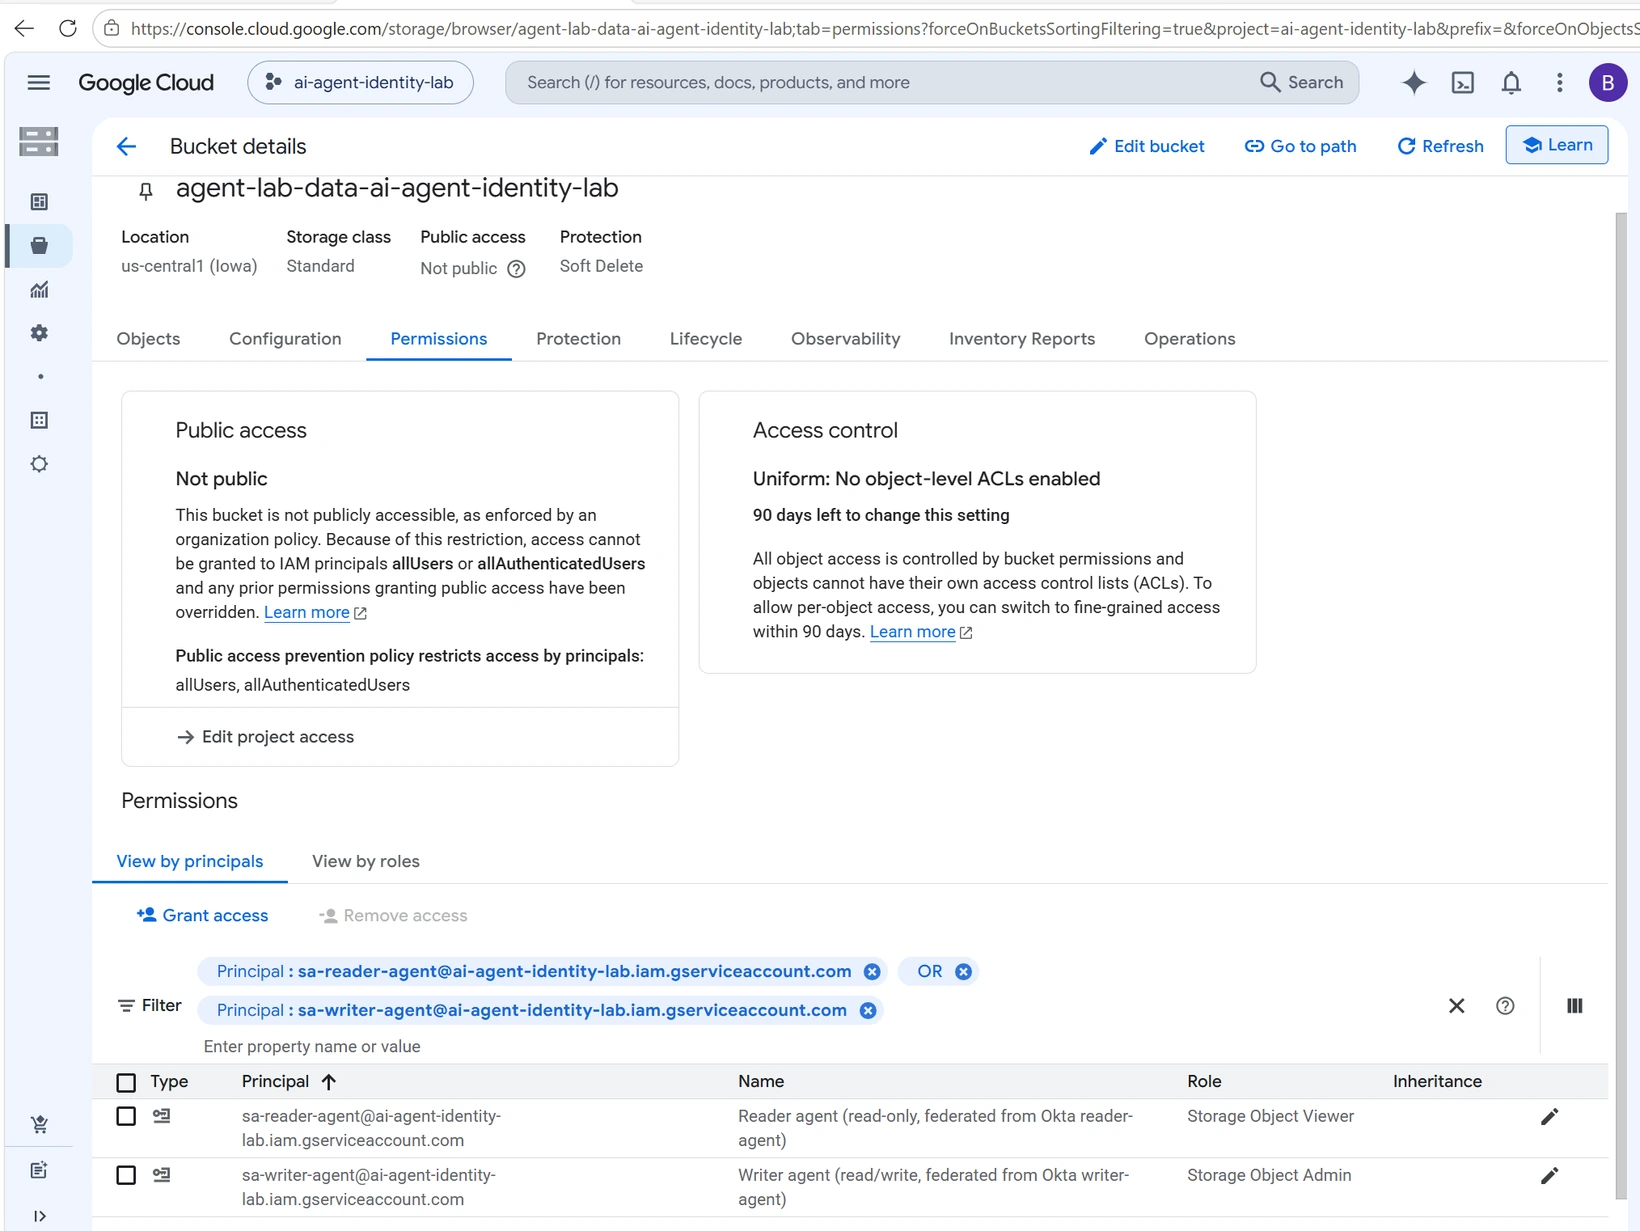
Task: Switch to the Objects tab
Action: (148, 339)
